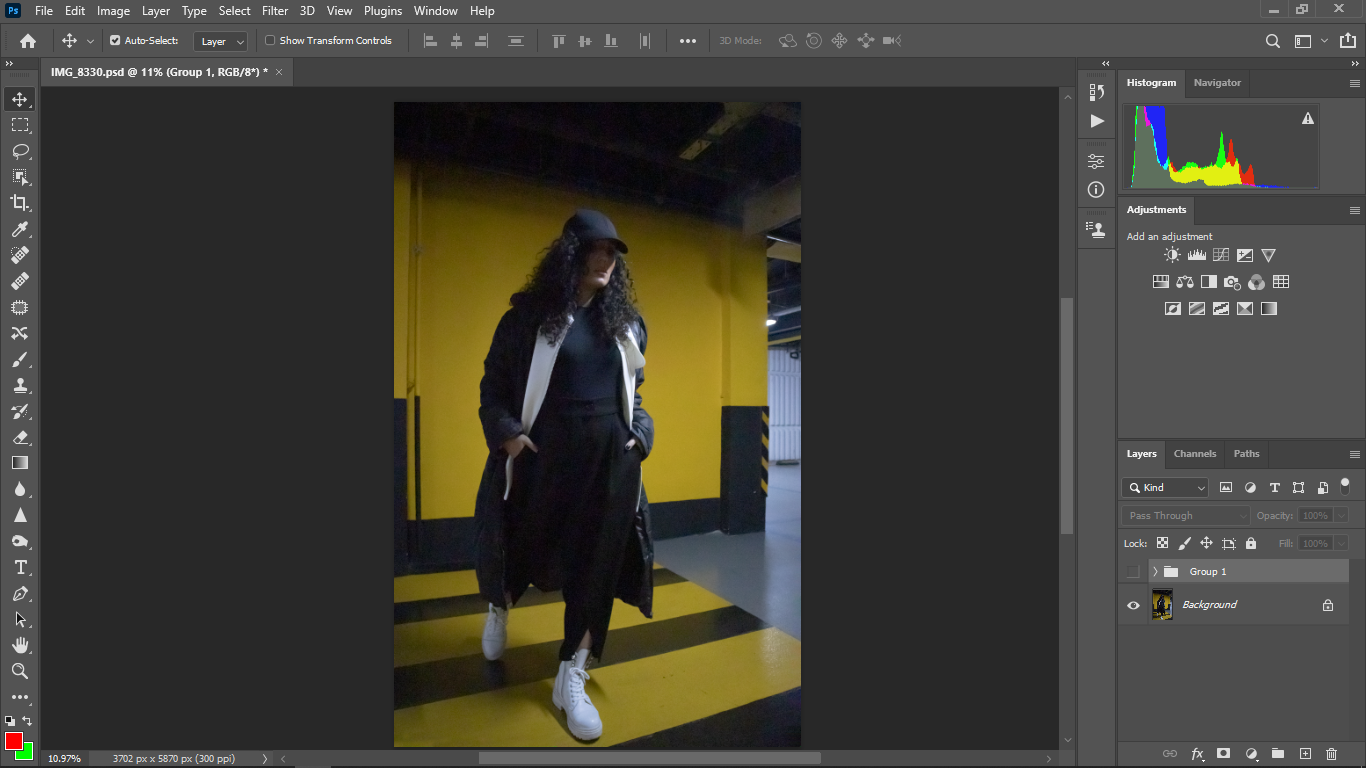Click the background green color swatch
The width and height of the screenshot is (1366, 768).
click(26, 753)
